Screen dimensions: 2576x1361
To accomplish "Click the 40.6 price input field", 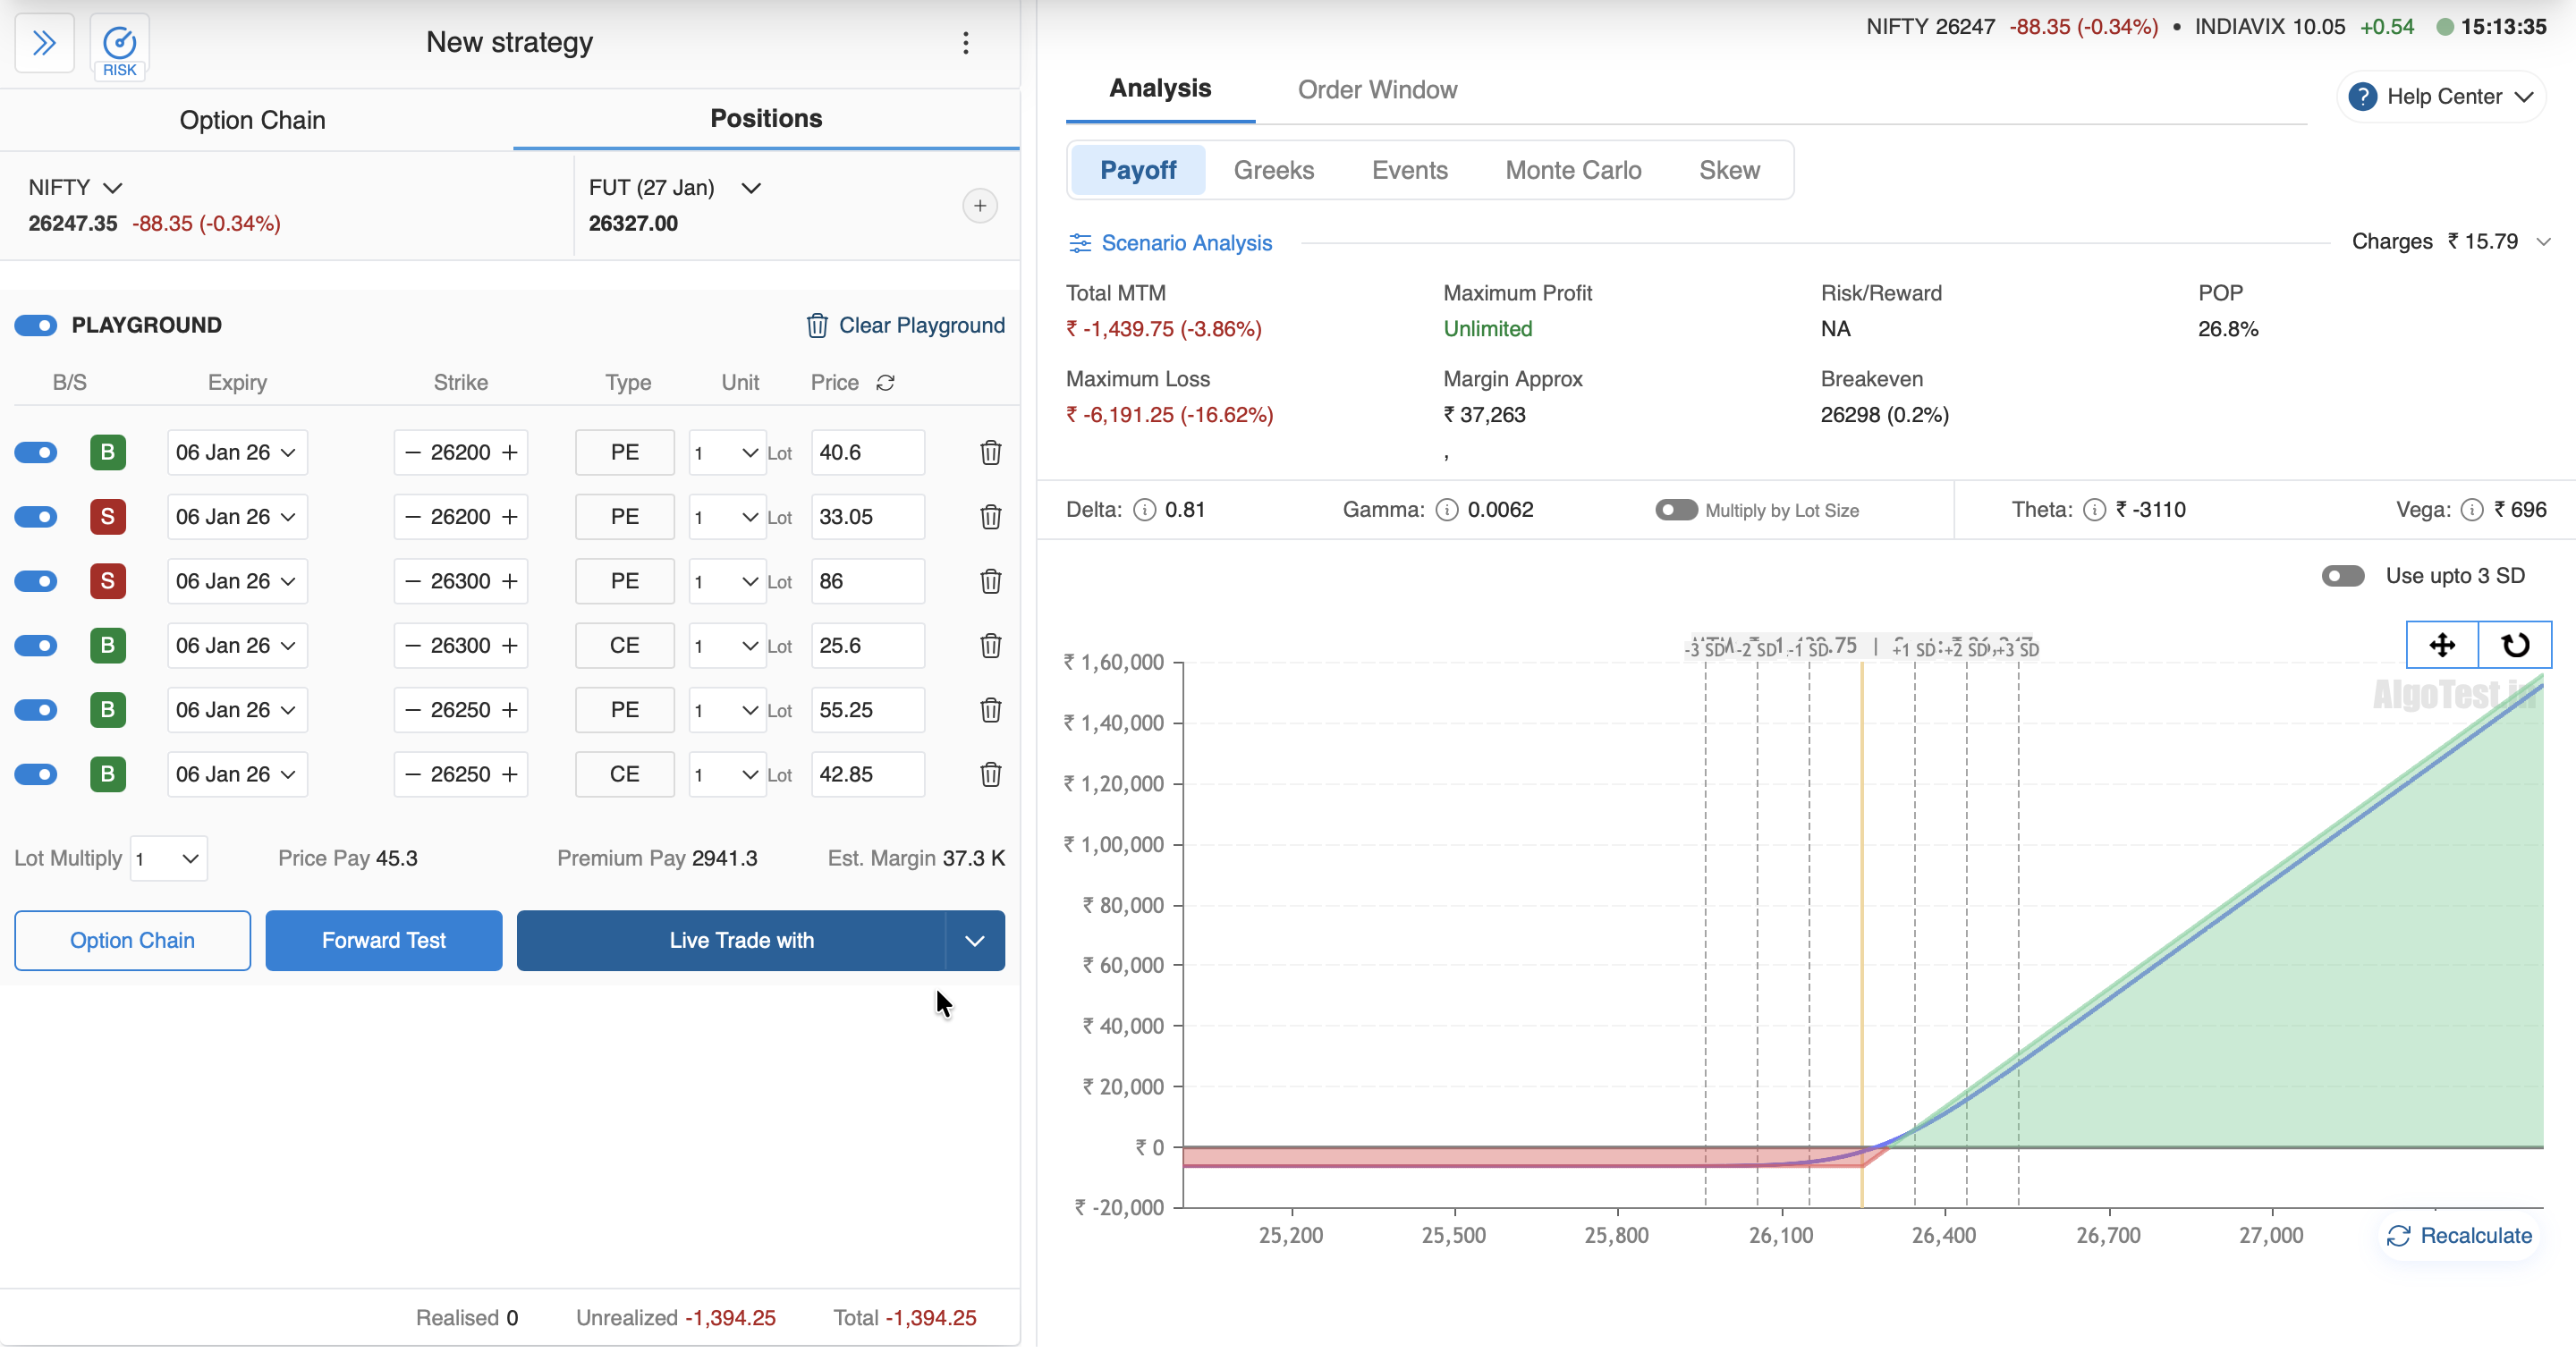I will [x=866, y=453].
